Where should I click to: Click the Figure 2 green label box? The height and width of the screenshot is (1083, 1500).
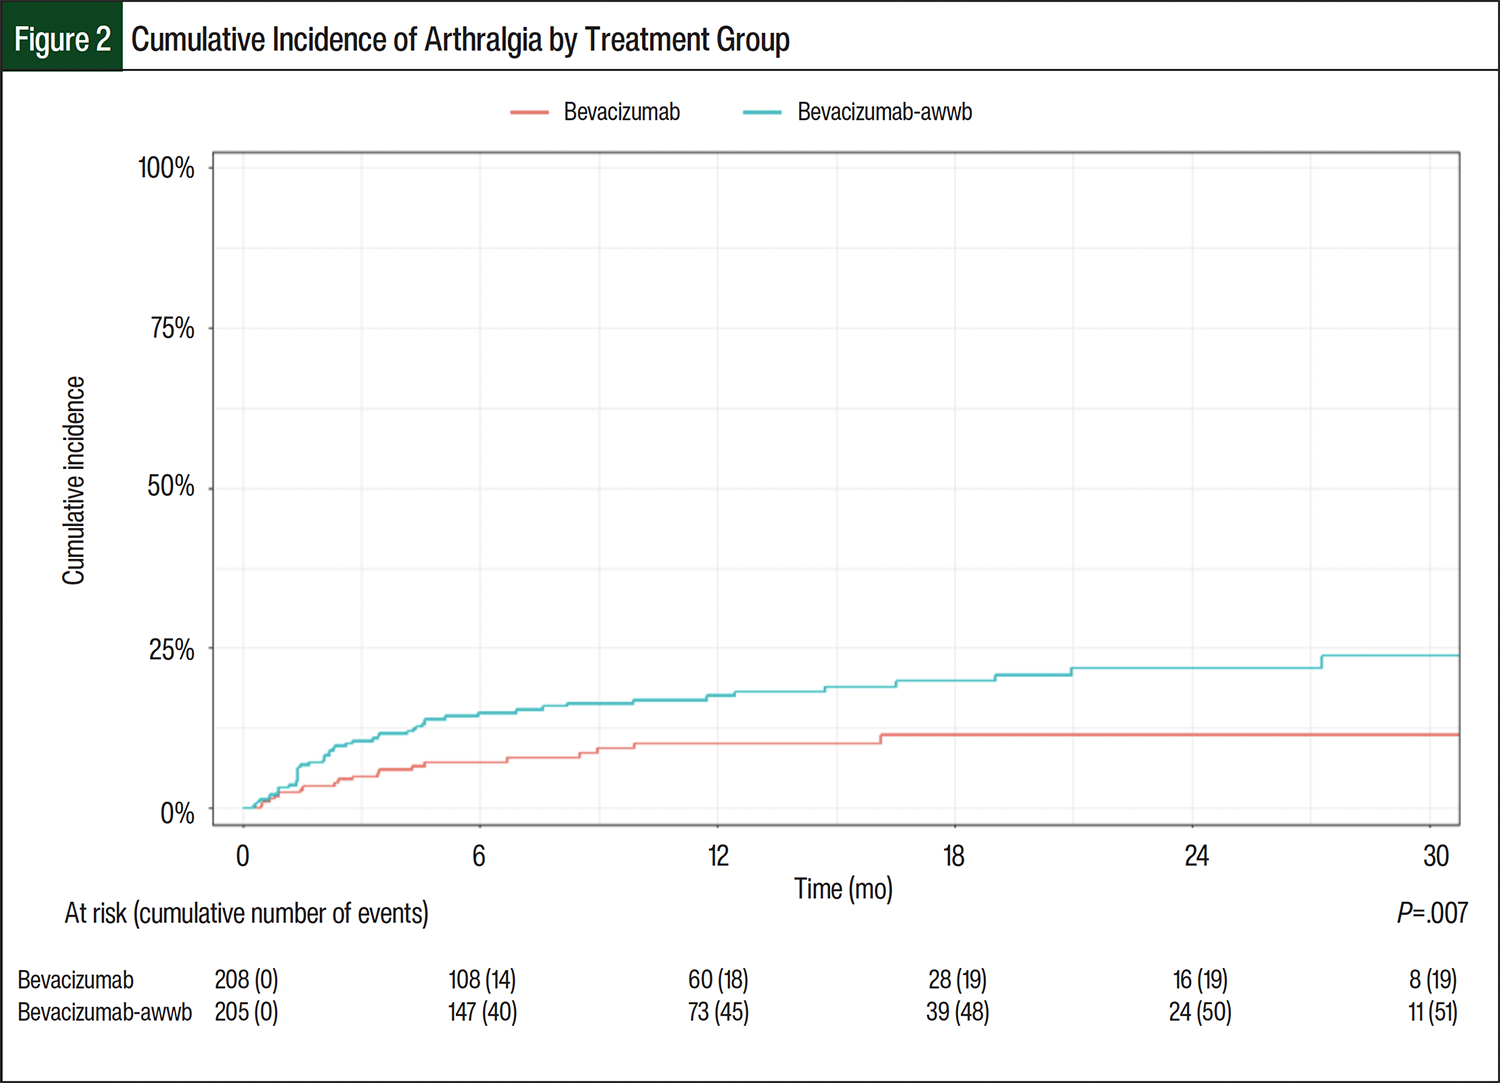62,39
